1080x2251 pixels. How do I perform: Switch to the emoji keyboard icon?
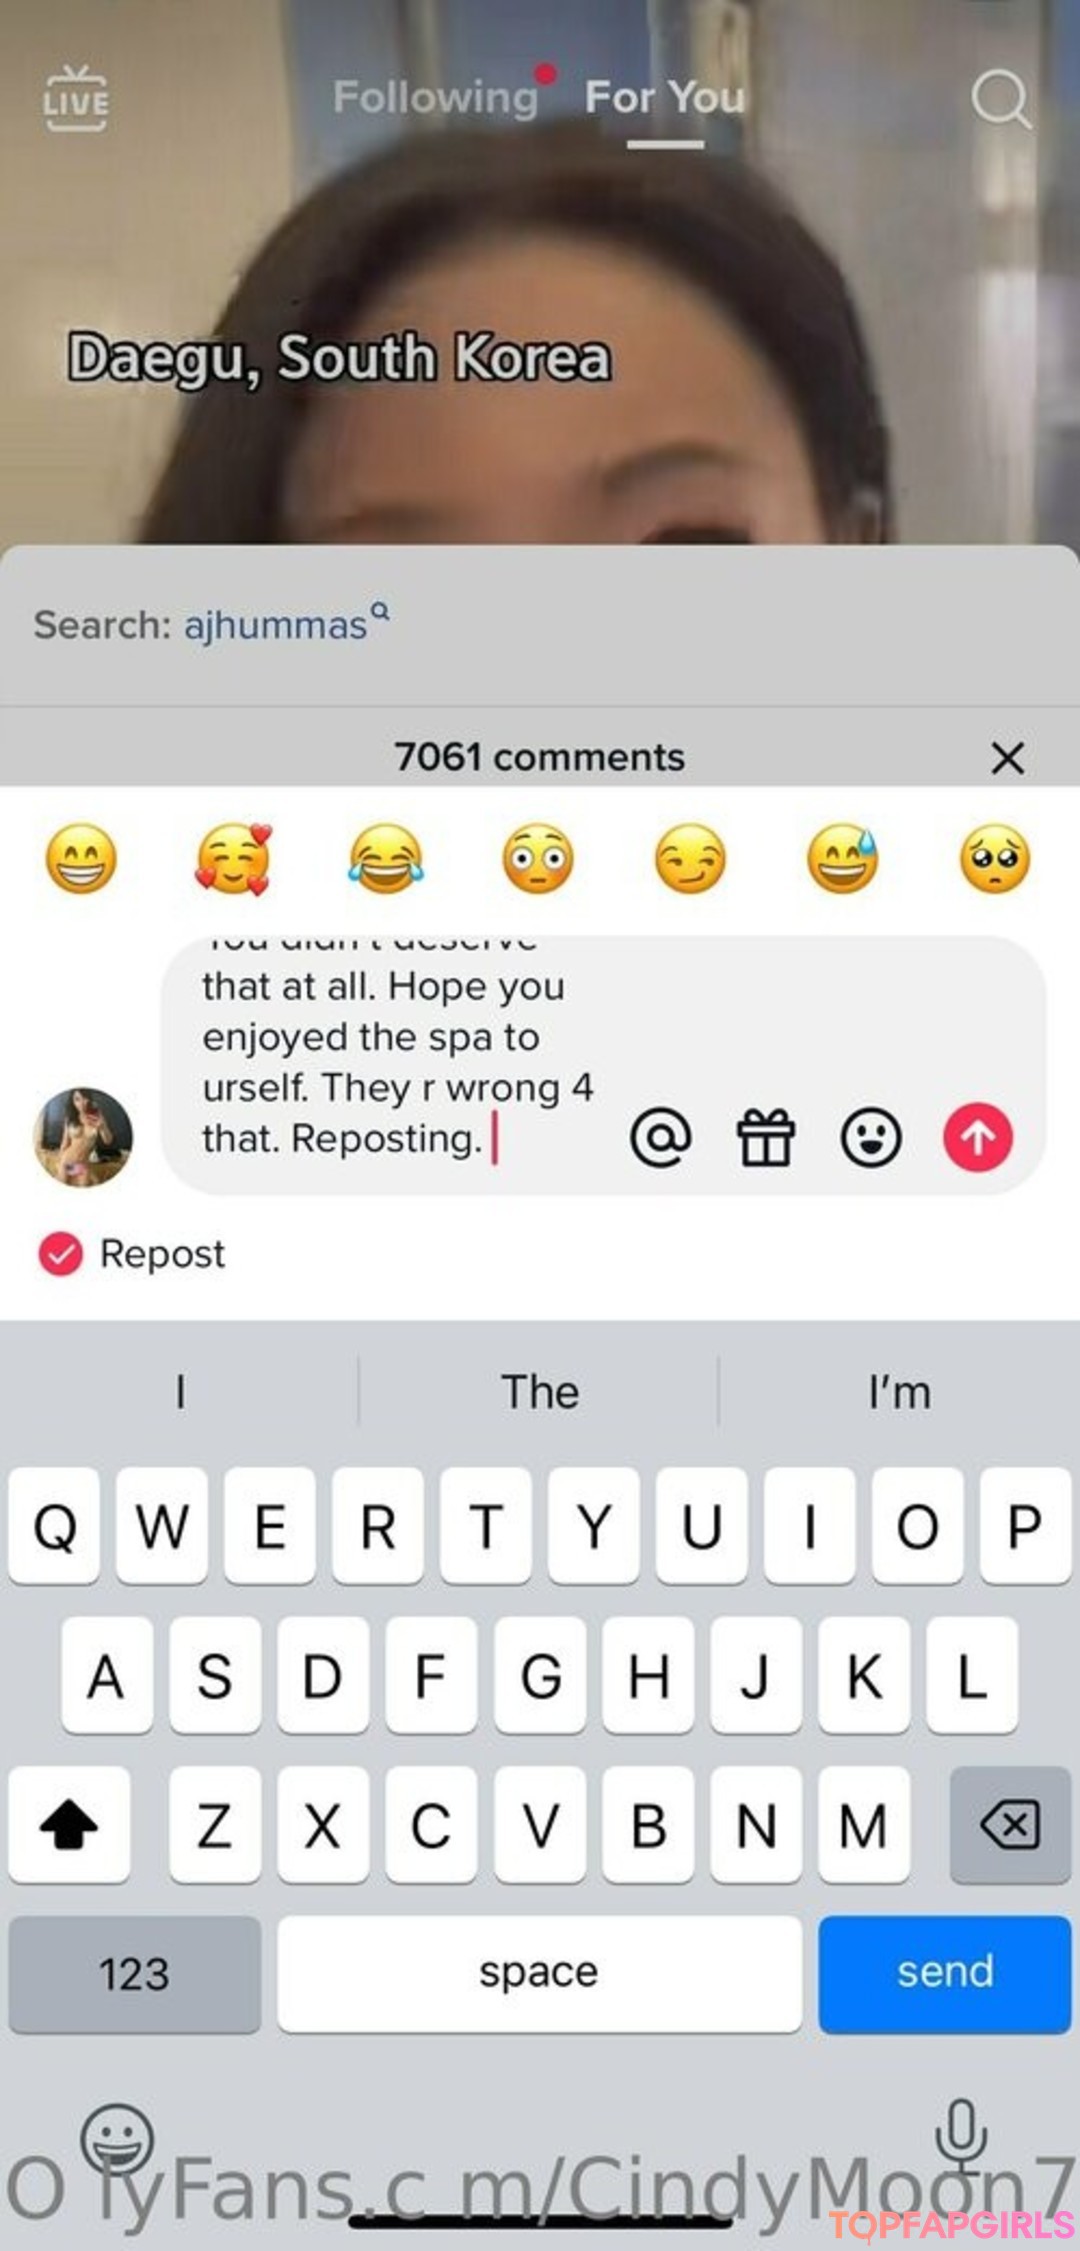tap(117, 2139)
